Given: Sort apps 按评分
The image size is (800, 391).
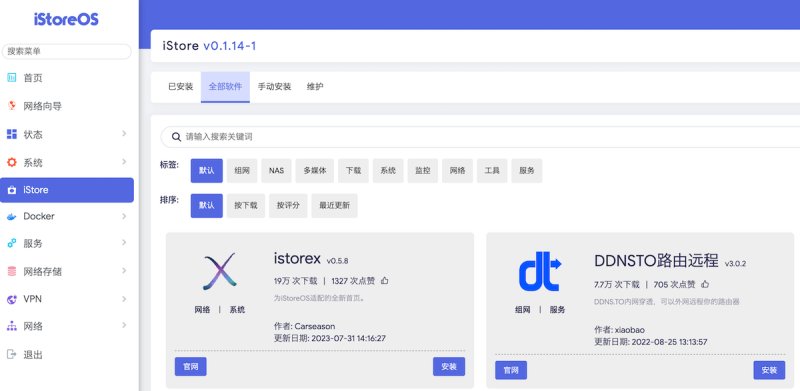Looking at the screenshot, I should [x=288, y=206].
